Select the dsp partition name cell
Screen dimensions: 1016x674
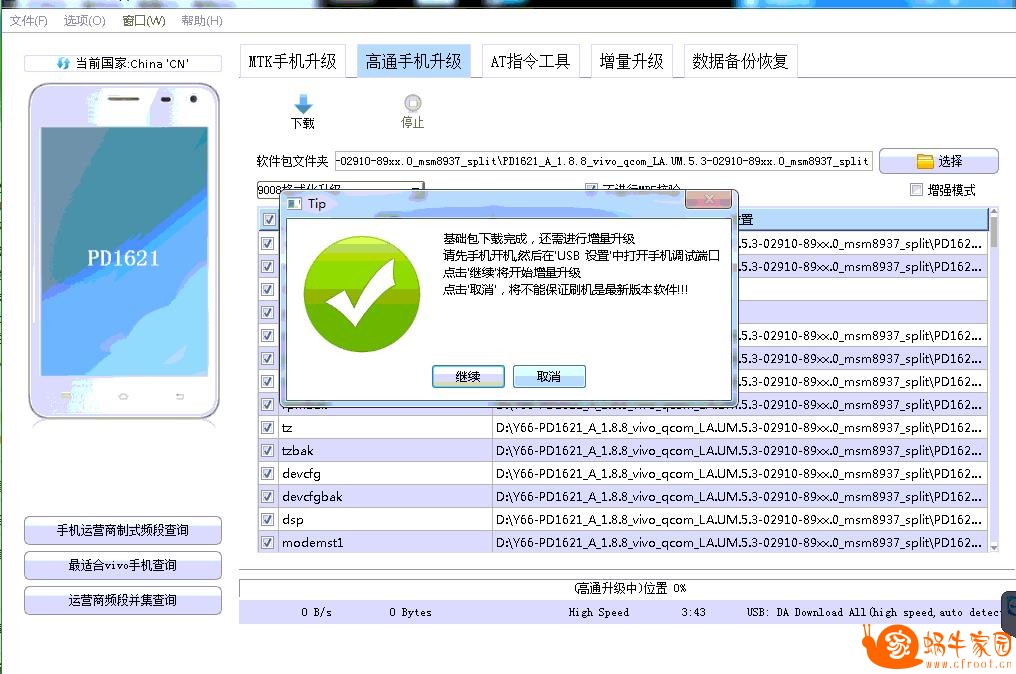coord(386,520)
